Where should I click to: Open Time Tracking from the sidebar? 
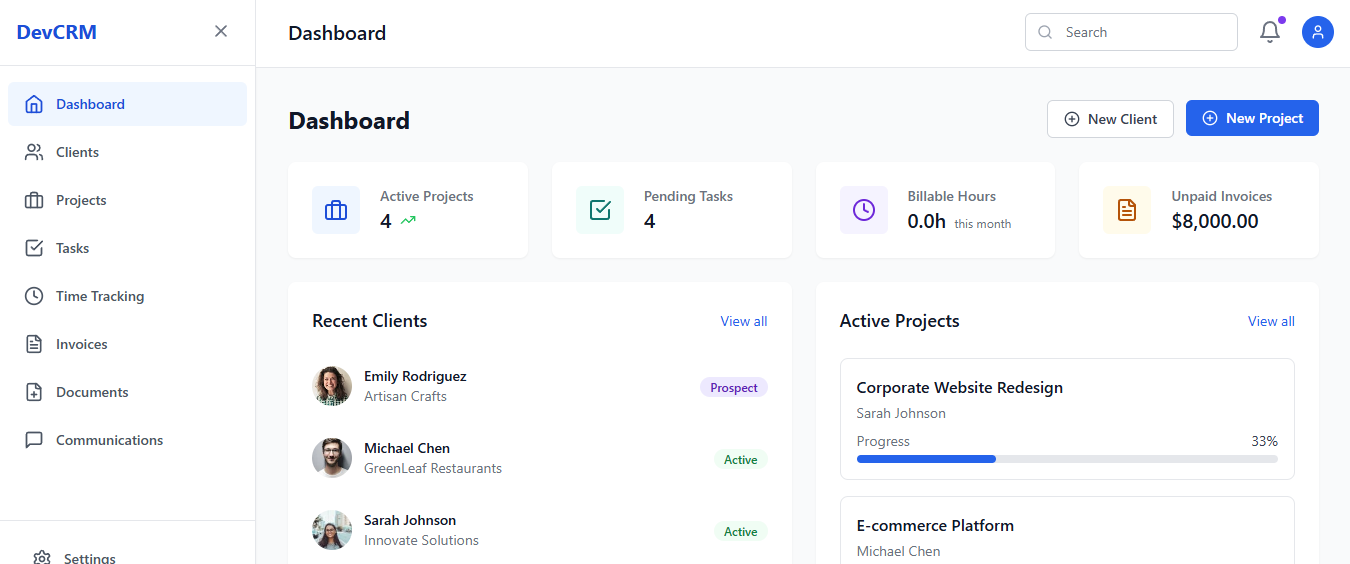127,296
